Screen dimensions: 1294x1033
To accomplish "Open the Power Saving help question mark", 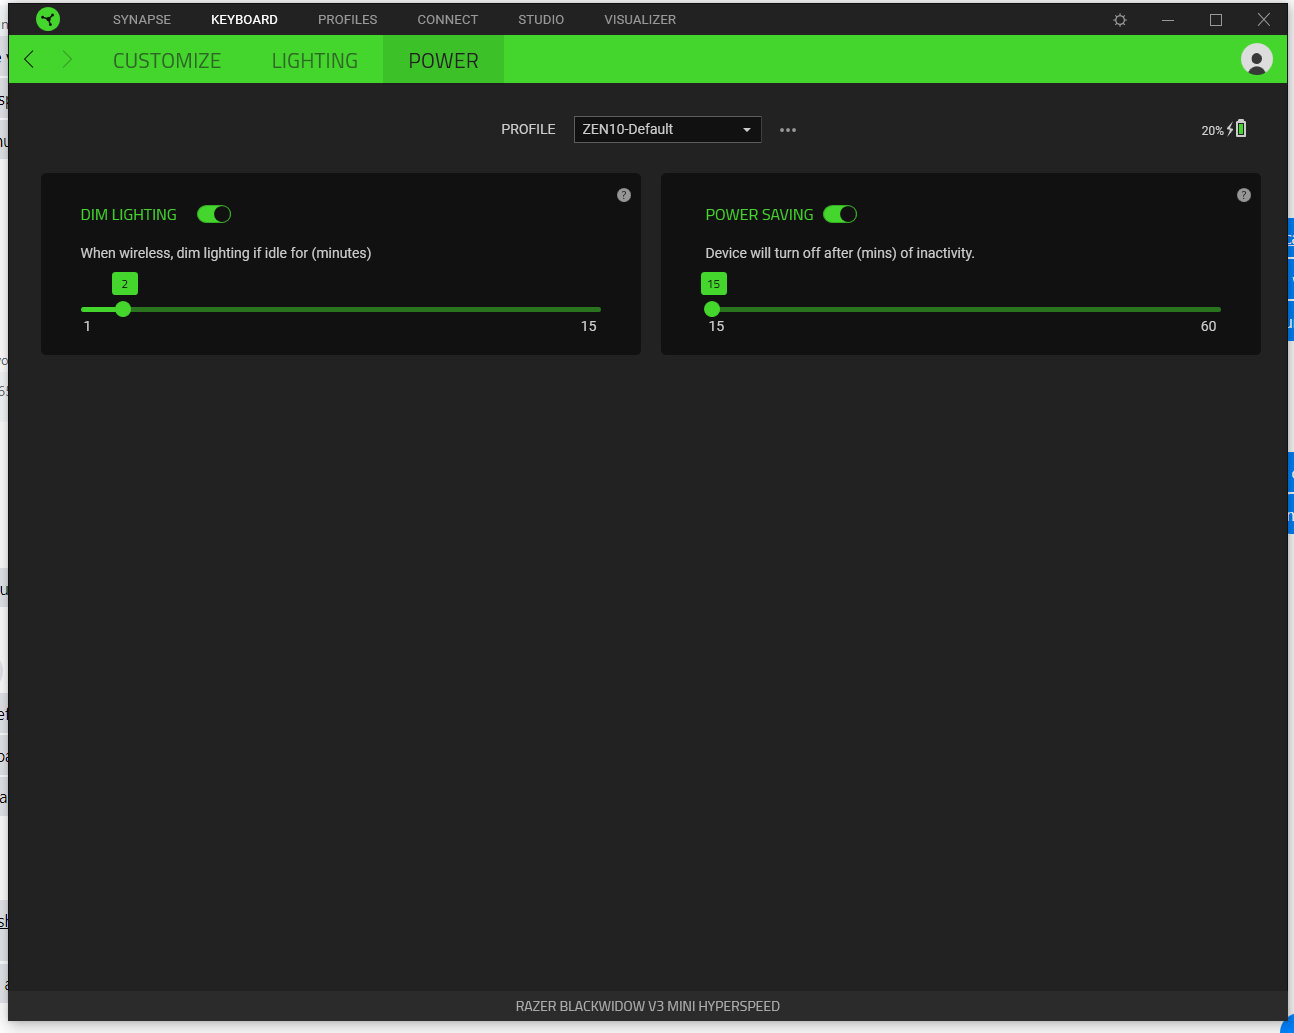I will [1244, 195].
